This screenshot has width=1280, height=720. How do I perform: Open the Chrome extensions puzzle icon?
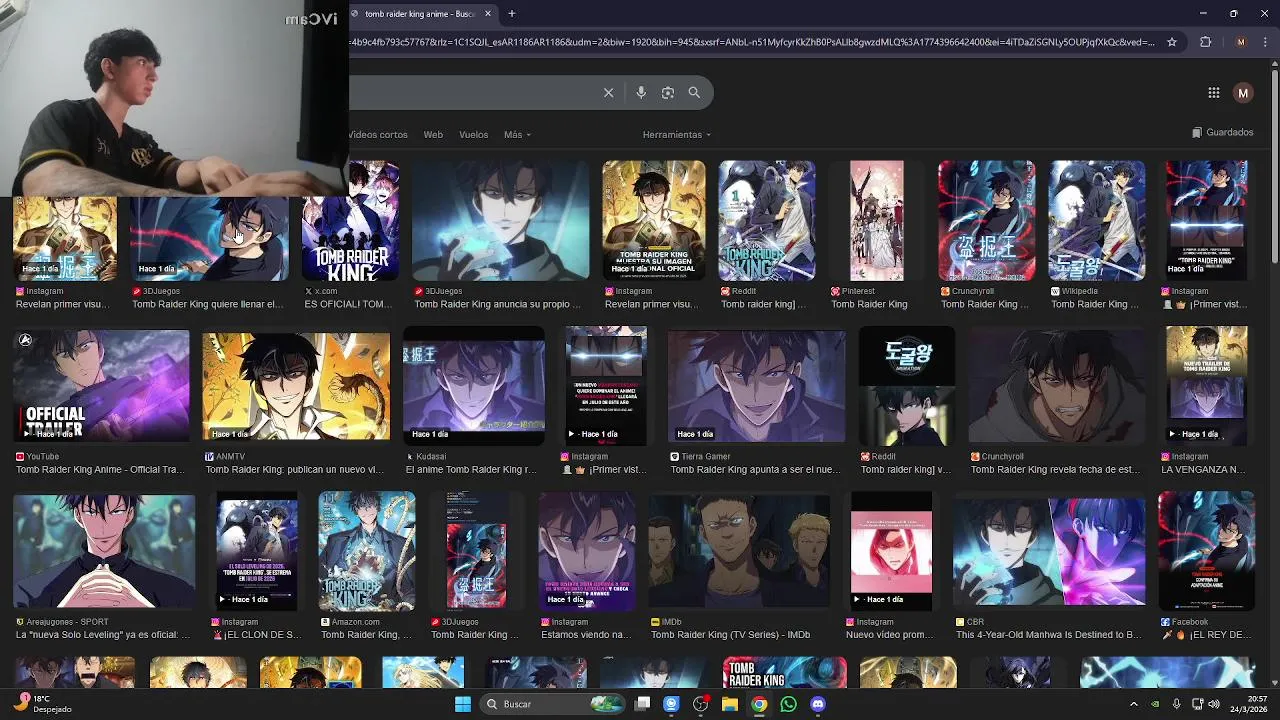(x=1205, y=42)
